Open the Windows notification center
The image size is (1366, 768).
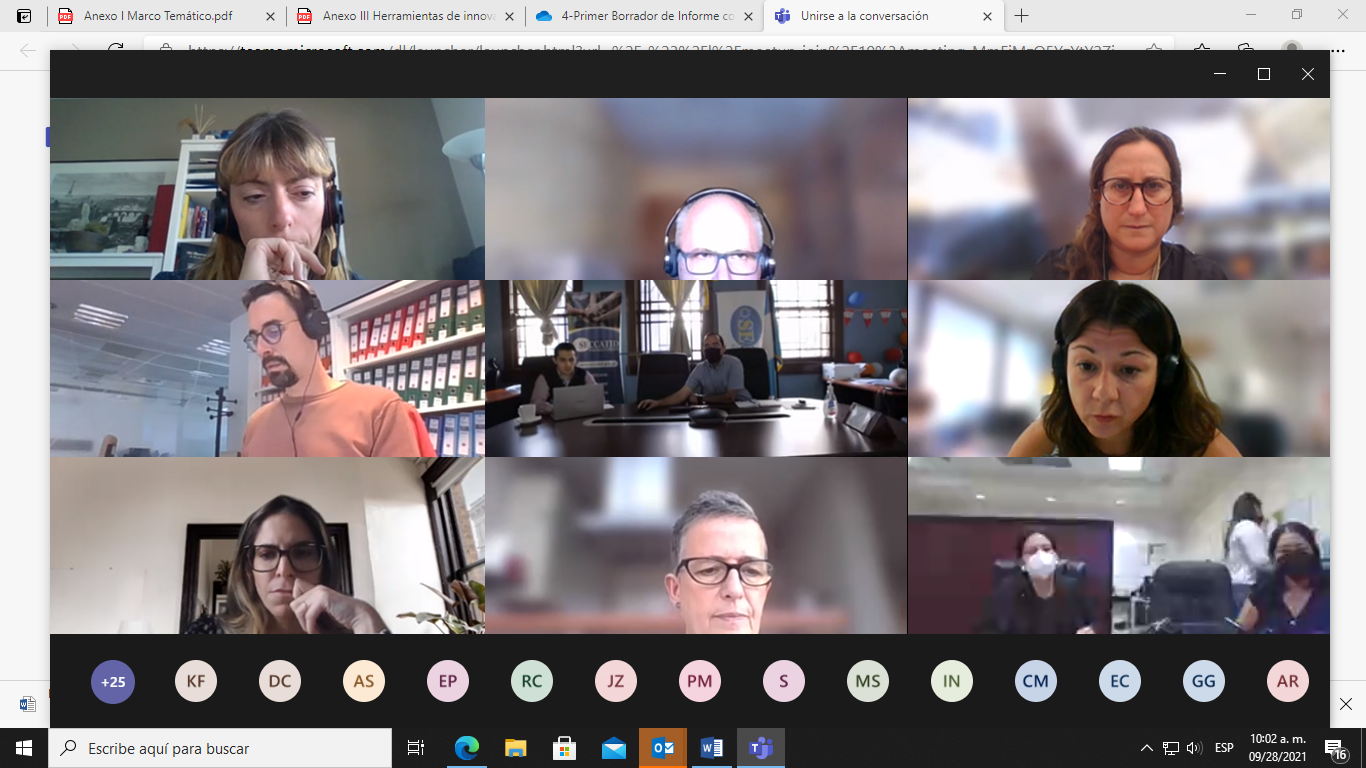coord(1335,748)
